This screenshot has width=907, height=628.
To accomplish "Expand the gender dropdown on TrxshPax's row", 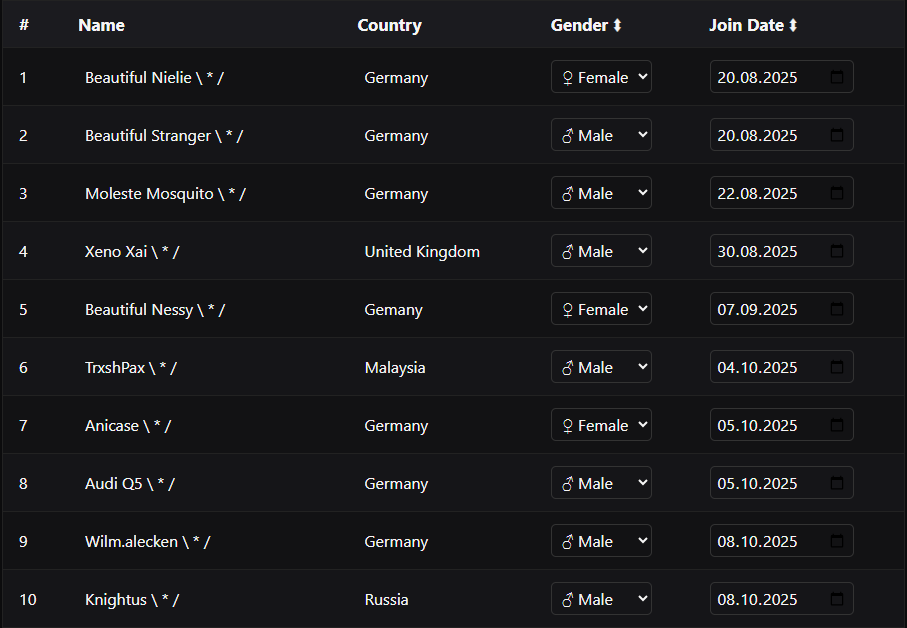I will pyautogui.click(x=601, y=367).
